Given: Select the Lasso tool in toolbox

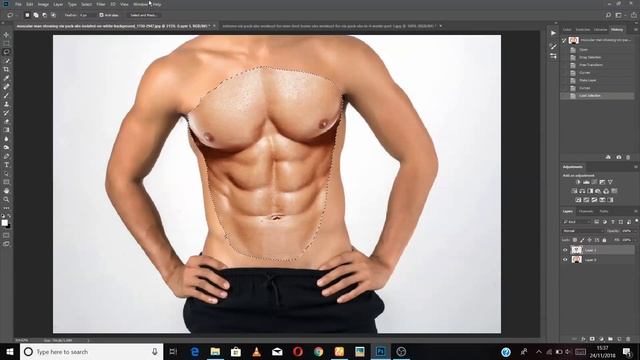Looking at the screenshot, I should [6, 52].
